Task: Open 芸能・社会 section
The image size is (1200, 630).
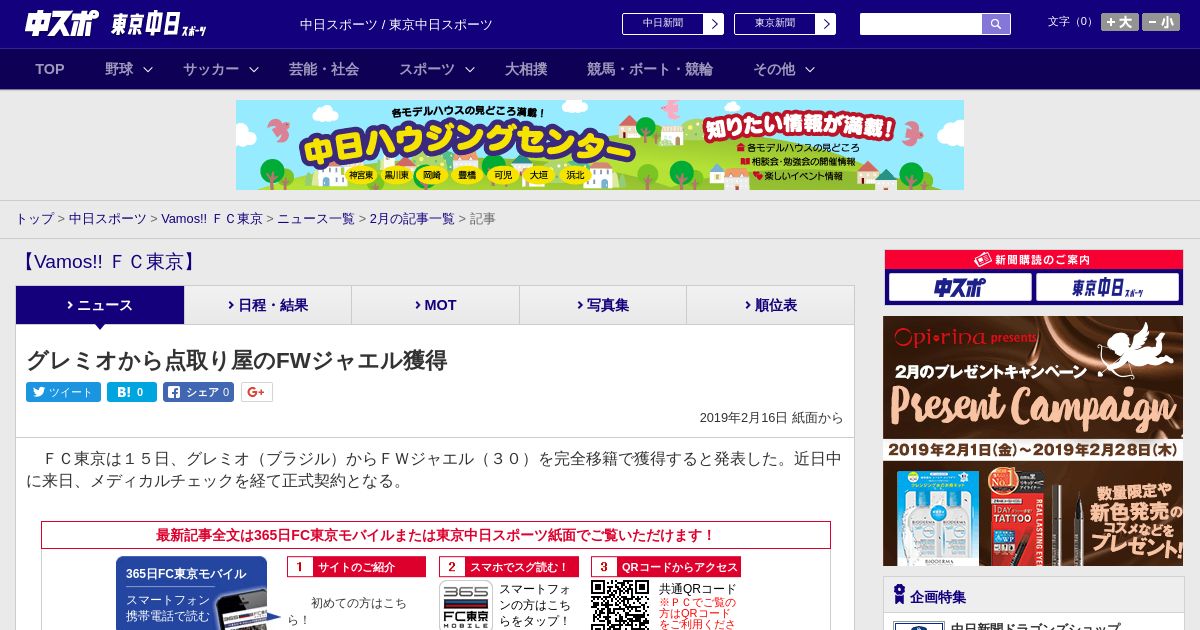Action: (324, 69)
